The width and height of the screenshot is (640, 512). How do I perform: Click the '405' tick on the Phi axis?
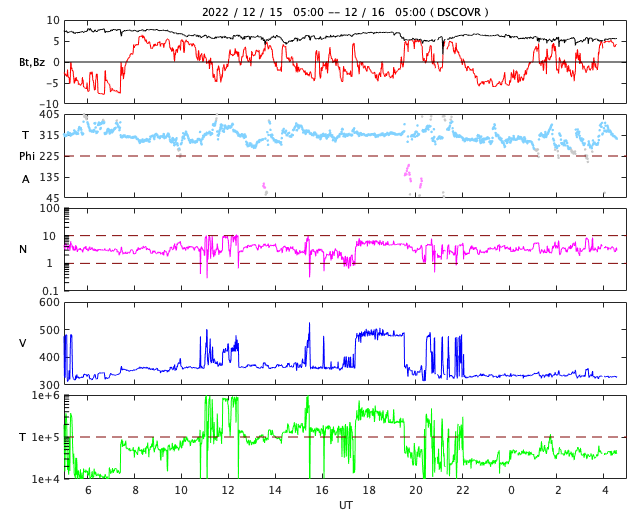click(x=49, y=115)
